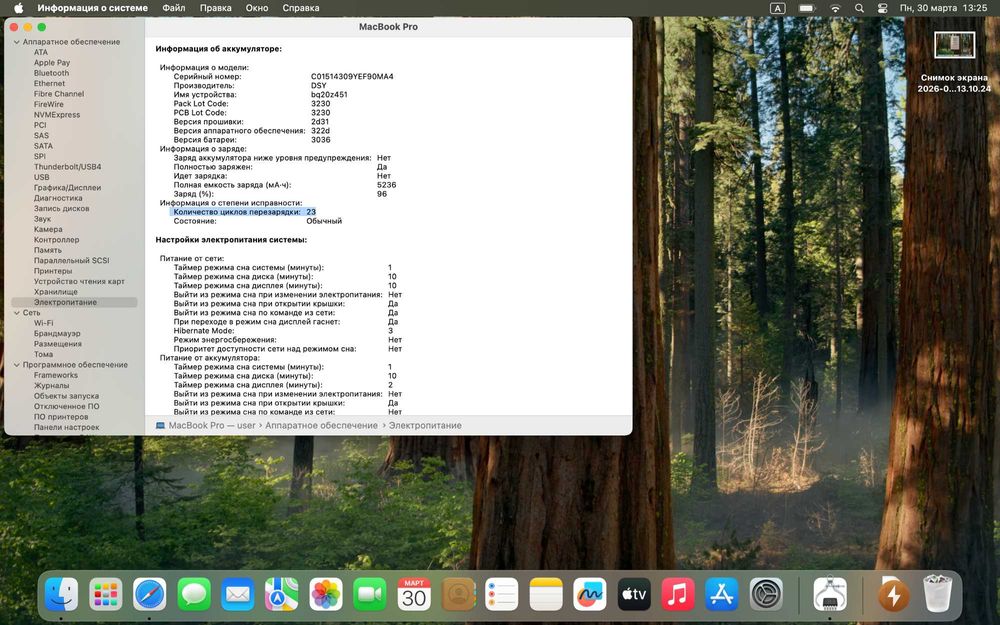
Task: Open the Справка menu
Action: tap(300, 8)
